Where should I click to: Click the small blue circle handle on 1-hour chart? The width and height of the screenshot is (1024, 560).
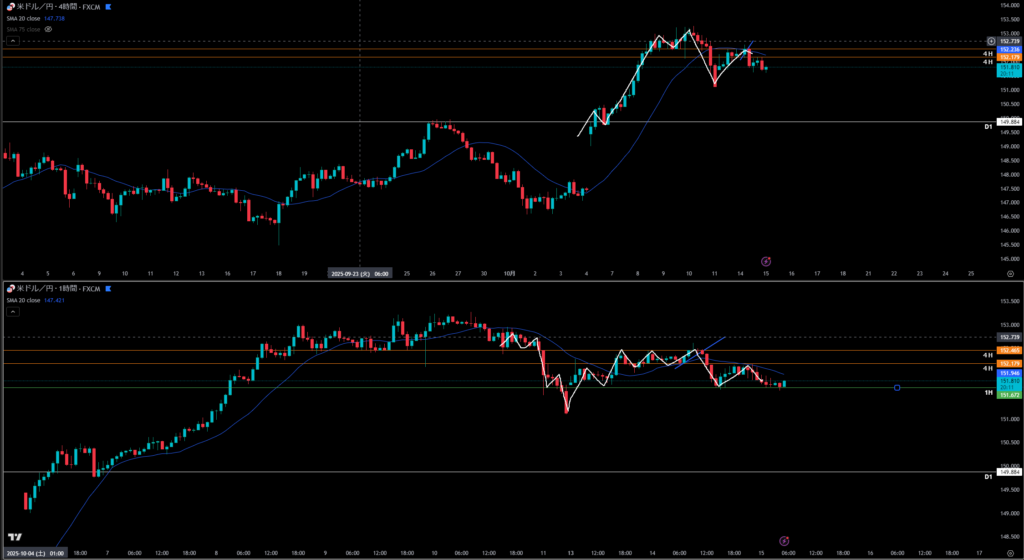(x=897, y=387)
